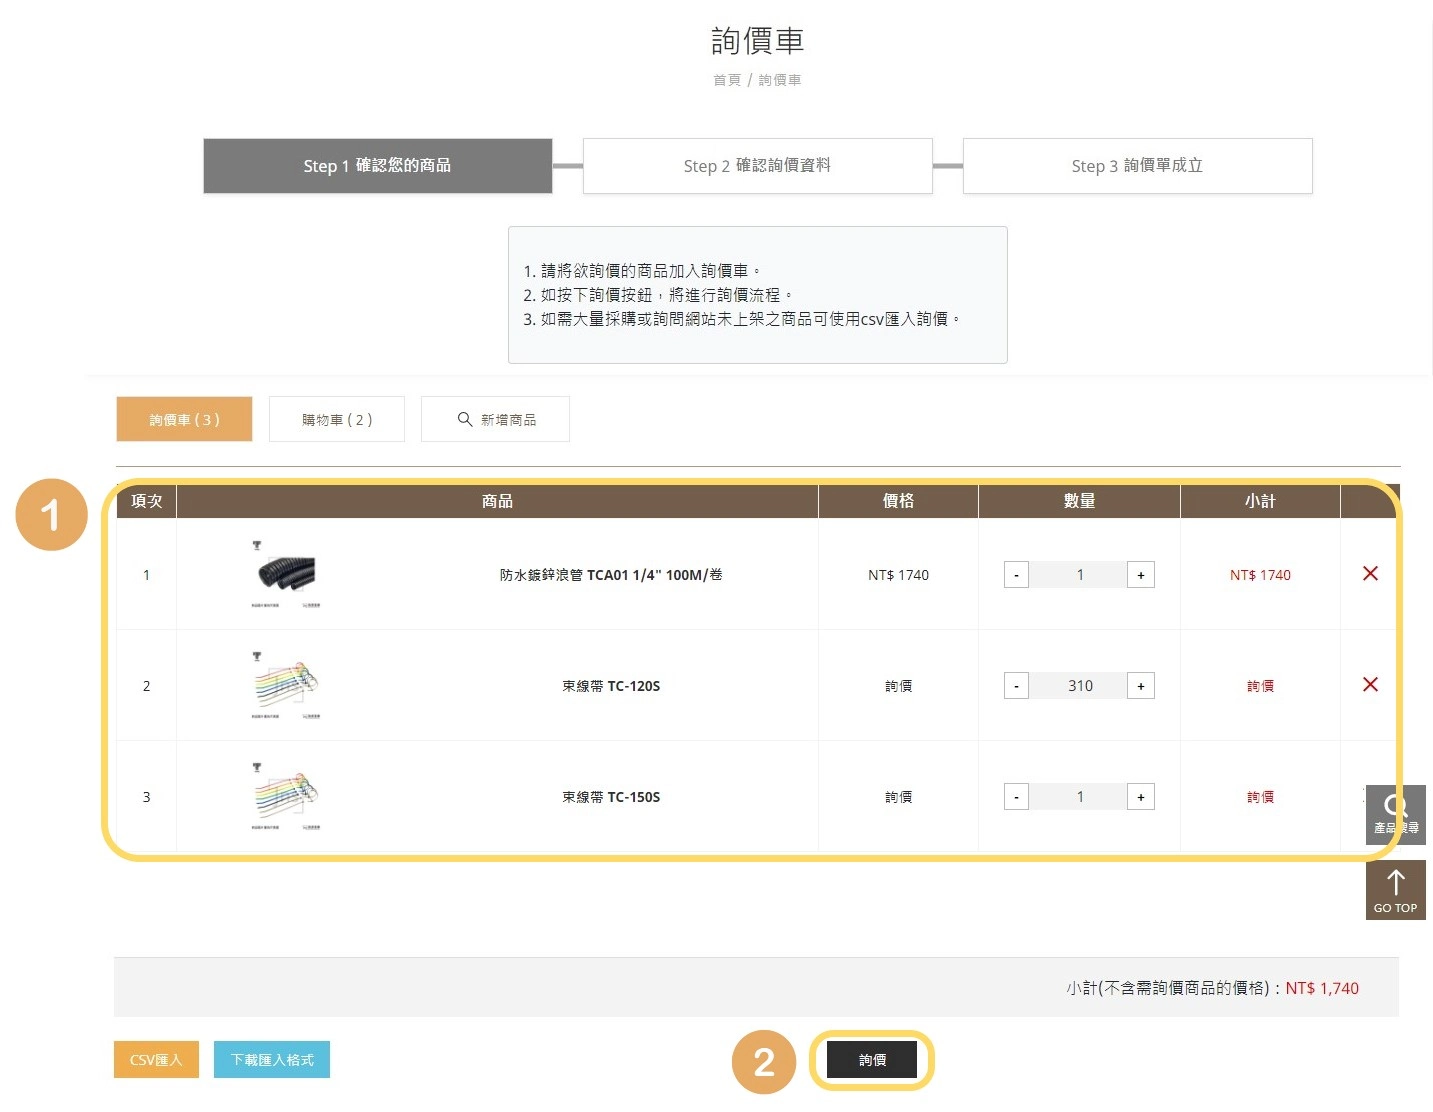Click the GO TOP arrow icon

[x=1396, y=889]
